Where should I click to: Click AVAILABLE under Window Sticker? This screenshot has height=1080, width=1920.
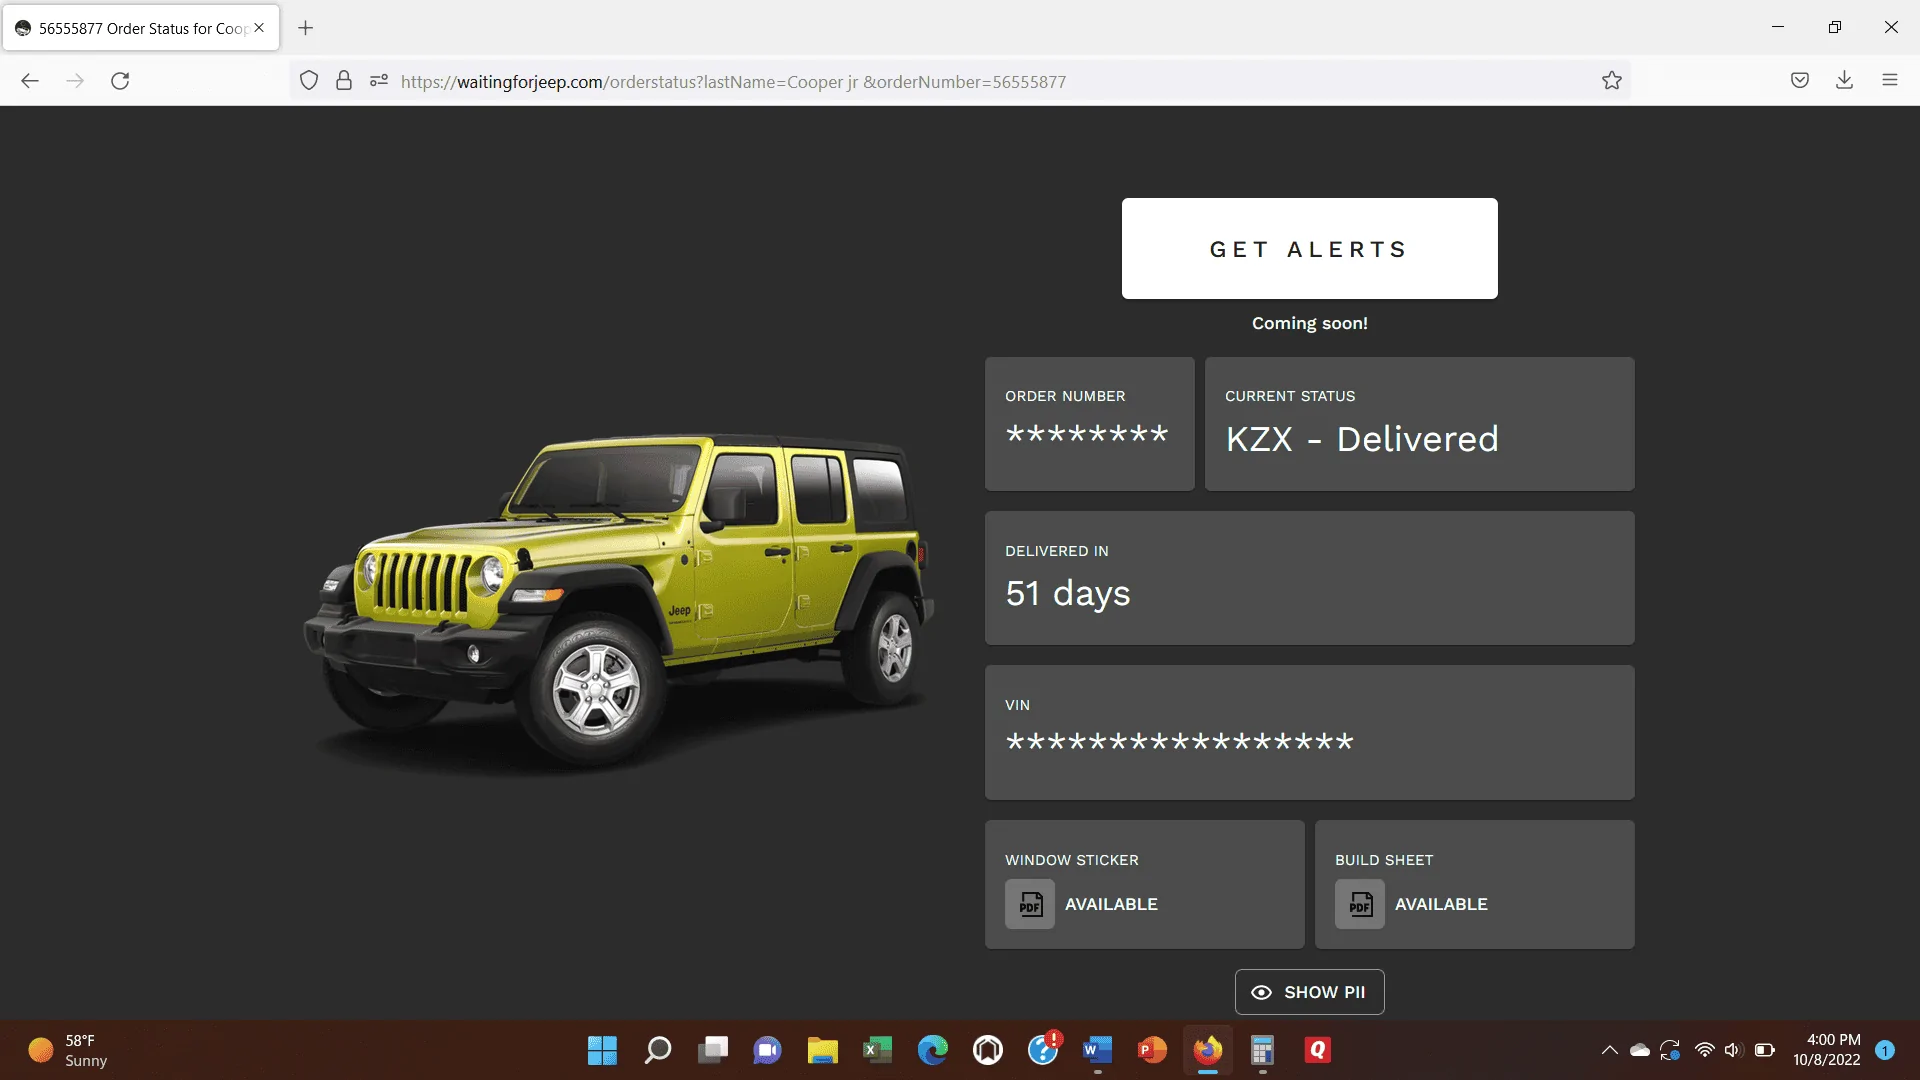[1111, 904]
